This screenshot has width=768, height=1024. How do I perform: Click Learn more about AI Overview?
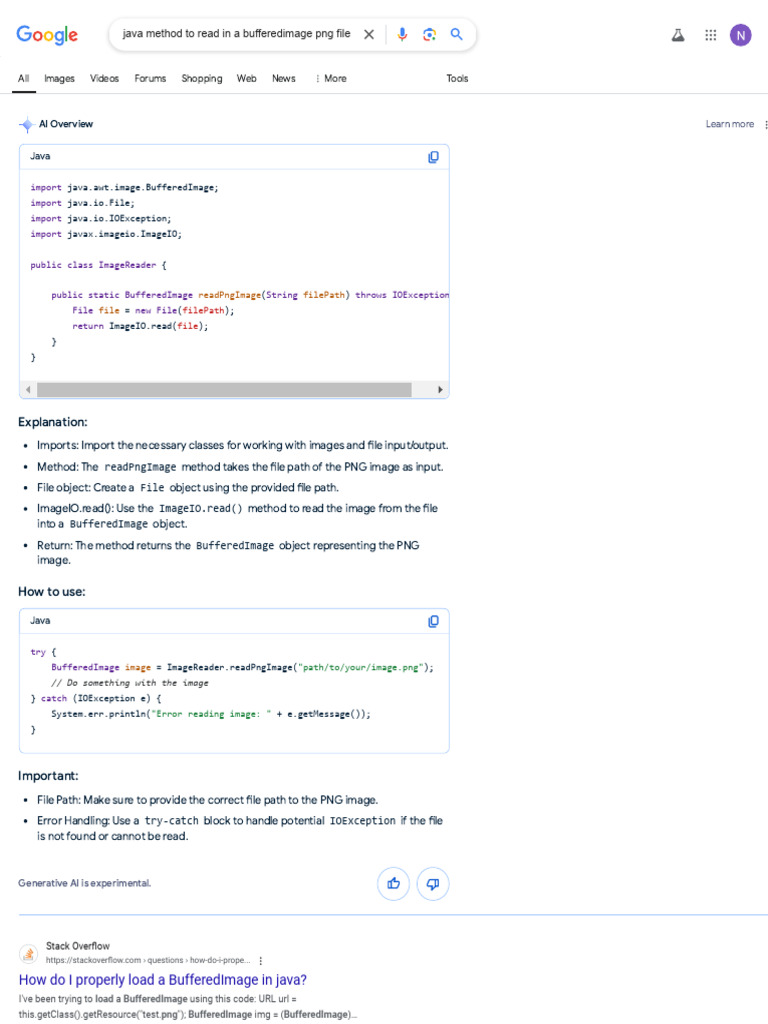point(729,124)
